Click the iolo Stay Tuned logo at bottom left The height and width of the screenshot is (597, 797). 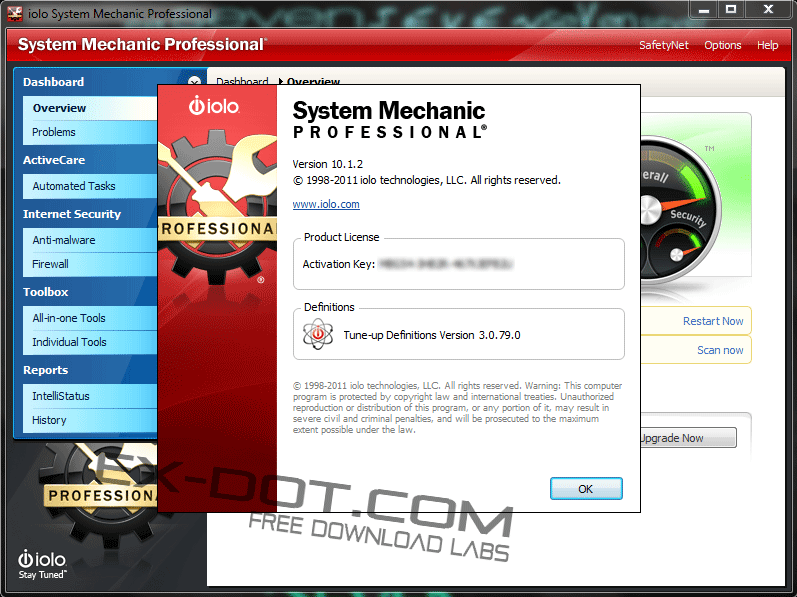[42, 564]
